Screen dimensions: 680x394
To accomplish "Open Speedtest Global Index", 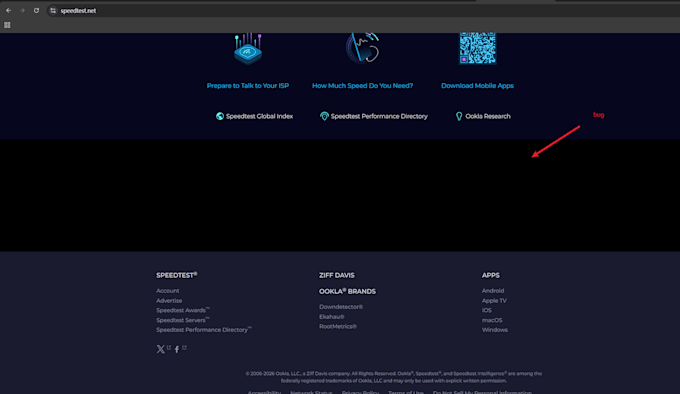I will [x=259, y=116].
